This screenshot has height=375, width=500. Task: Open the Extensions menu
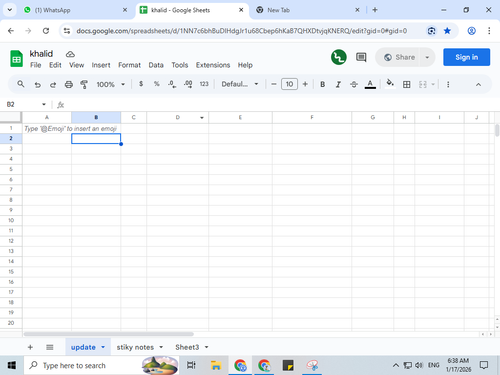tap(213, 65)
